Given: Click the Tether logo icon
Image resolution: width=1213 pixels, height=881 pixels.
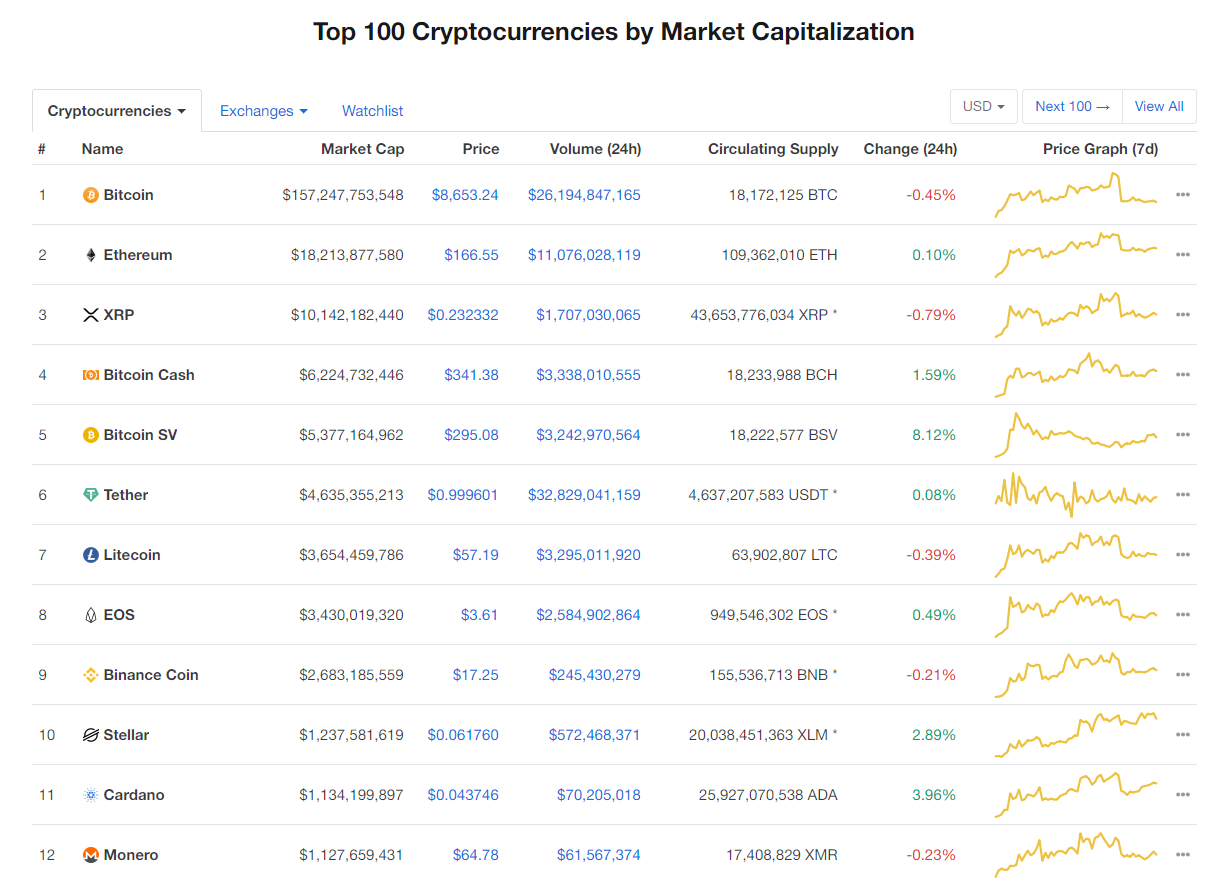Looking at the screenshot, I should point(90,495).
